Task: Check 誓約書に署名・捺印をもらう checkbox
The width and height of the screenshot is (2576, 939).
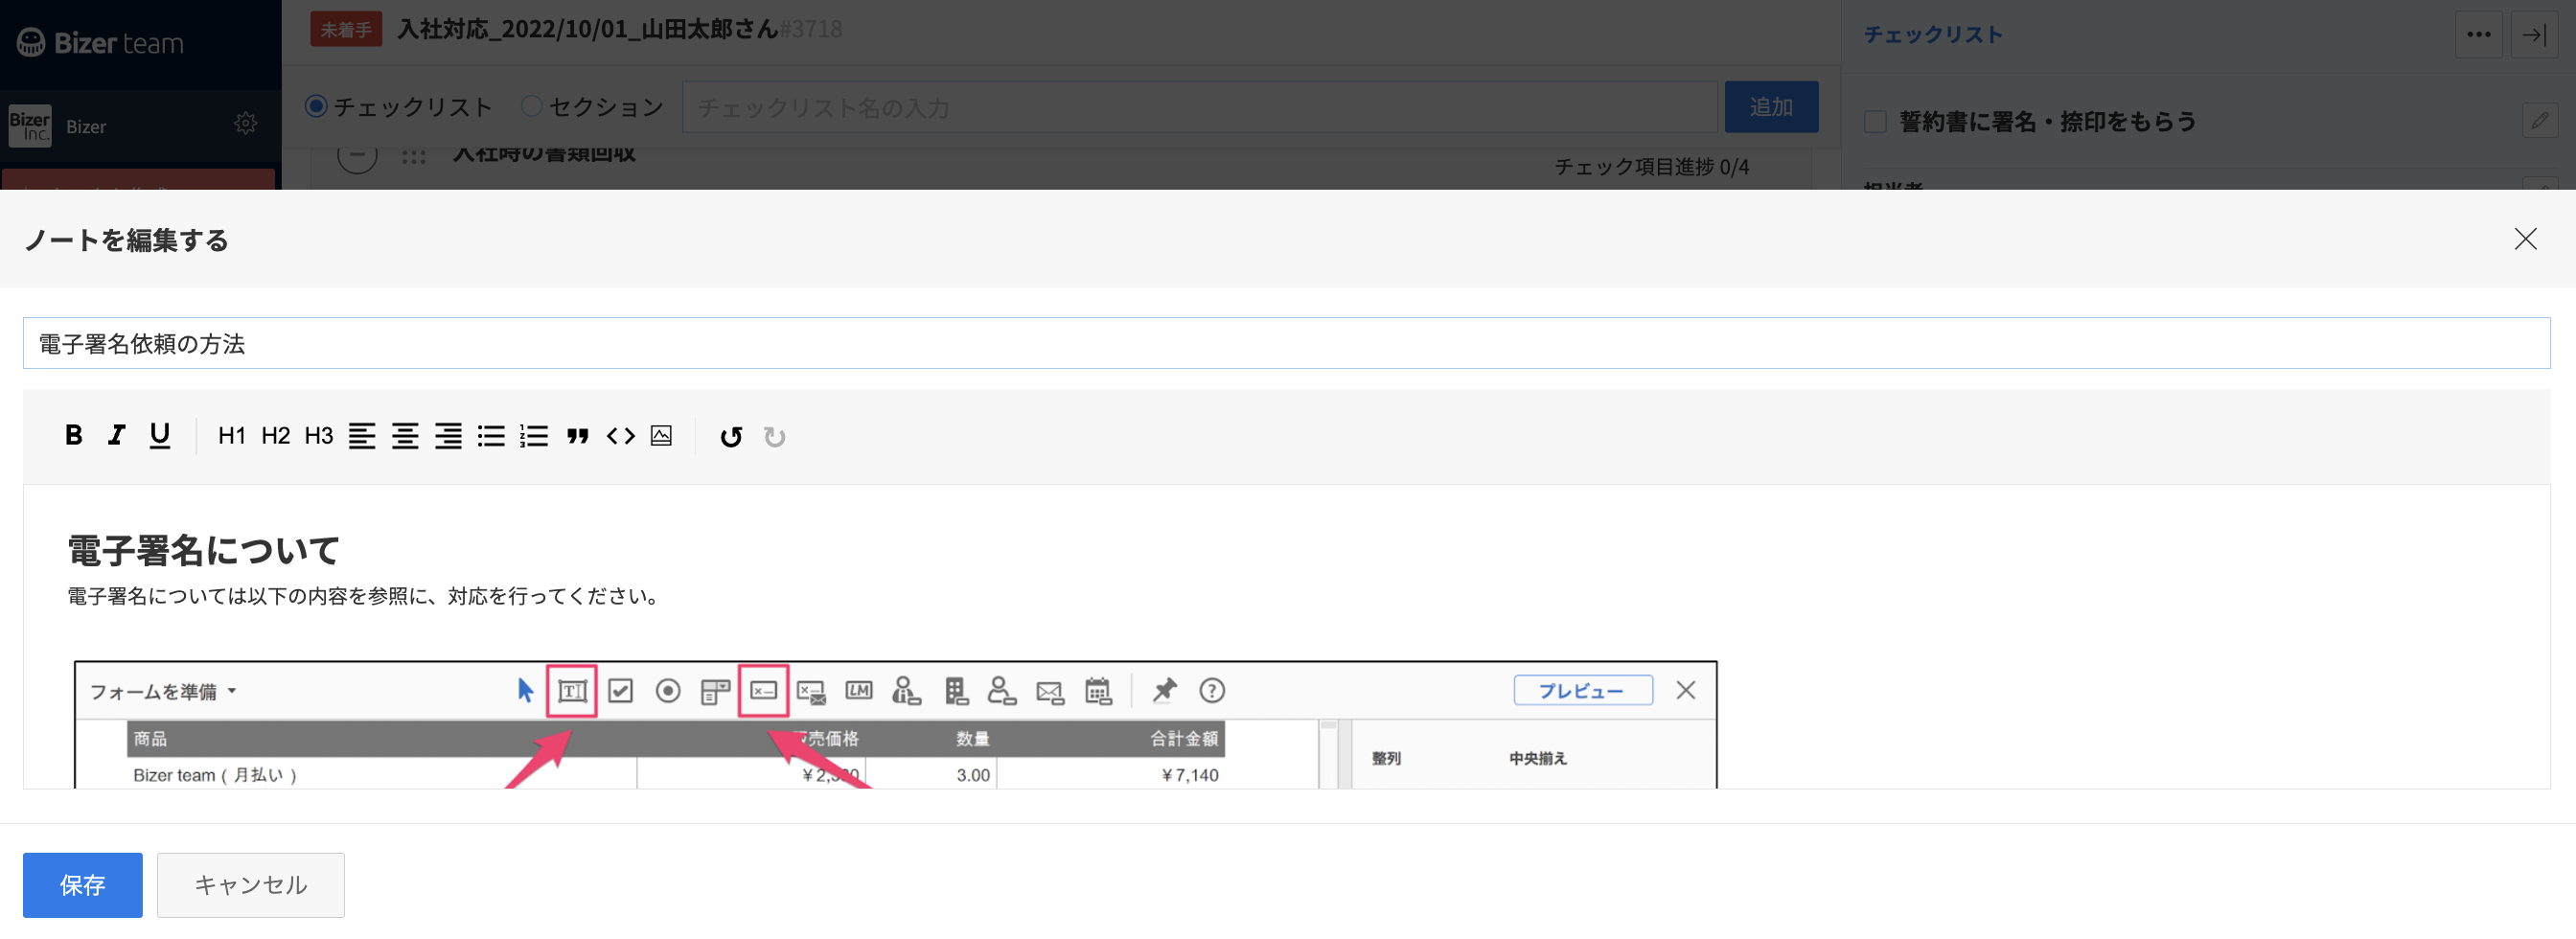Action: [1875, 122]
